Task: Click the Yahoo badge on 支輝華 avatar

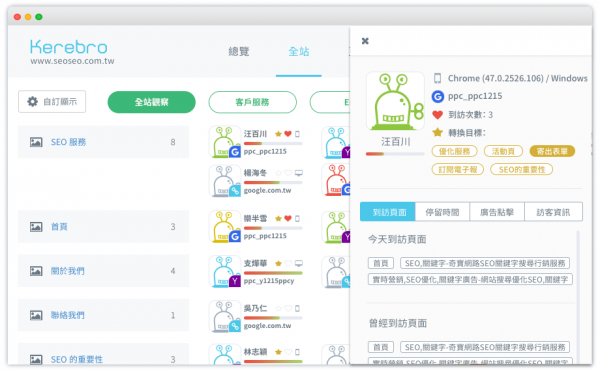Action: click(234, 281)
